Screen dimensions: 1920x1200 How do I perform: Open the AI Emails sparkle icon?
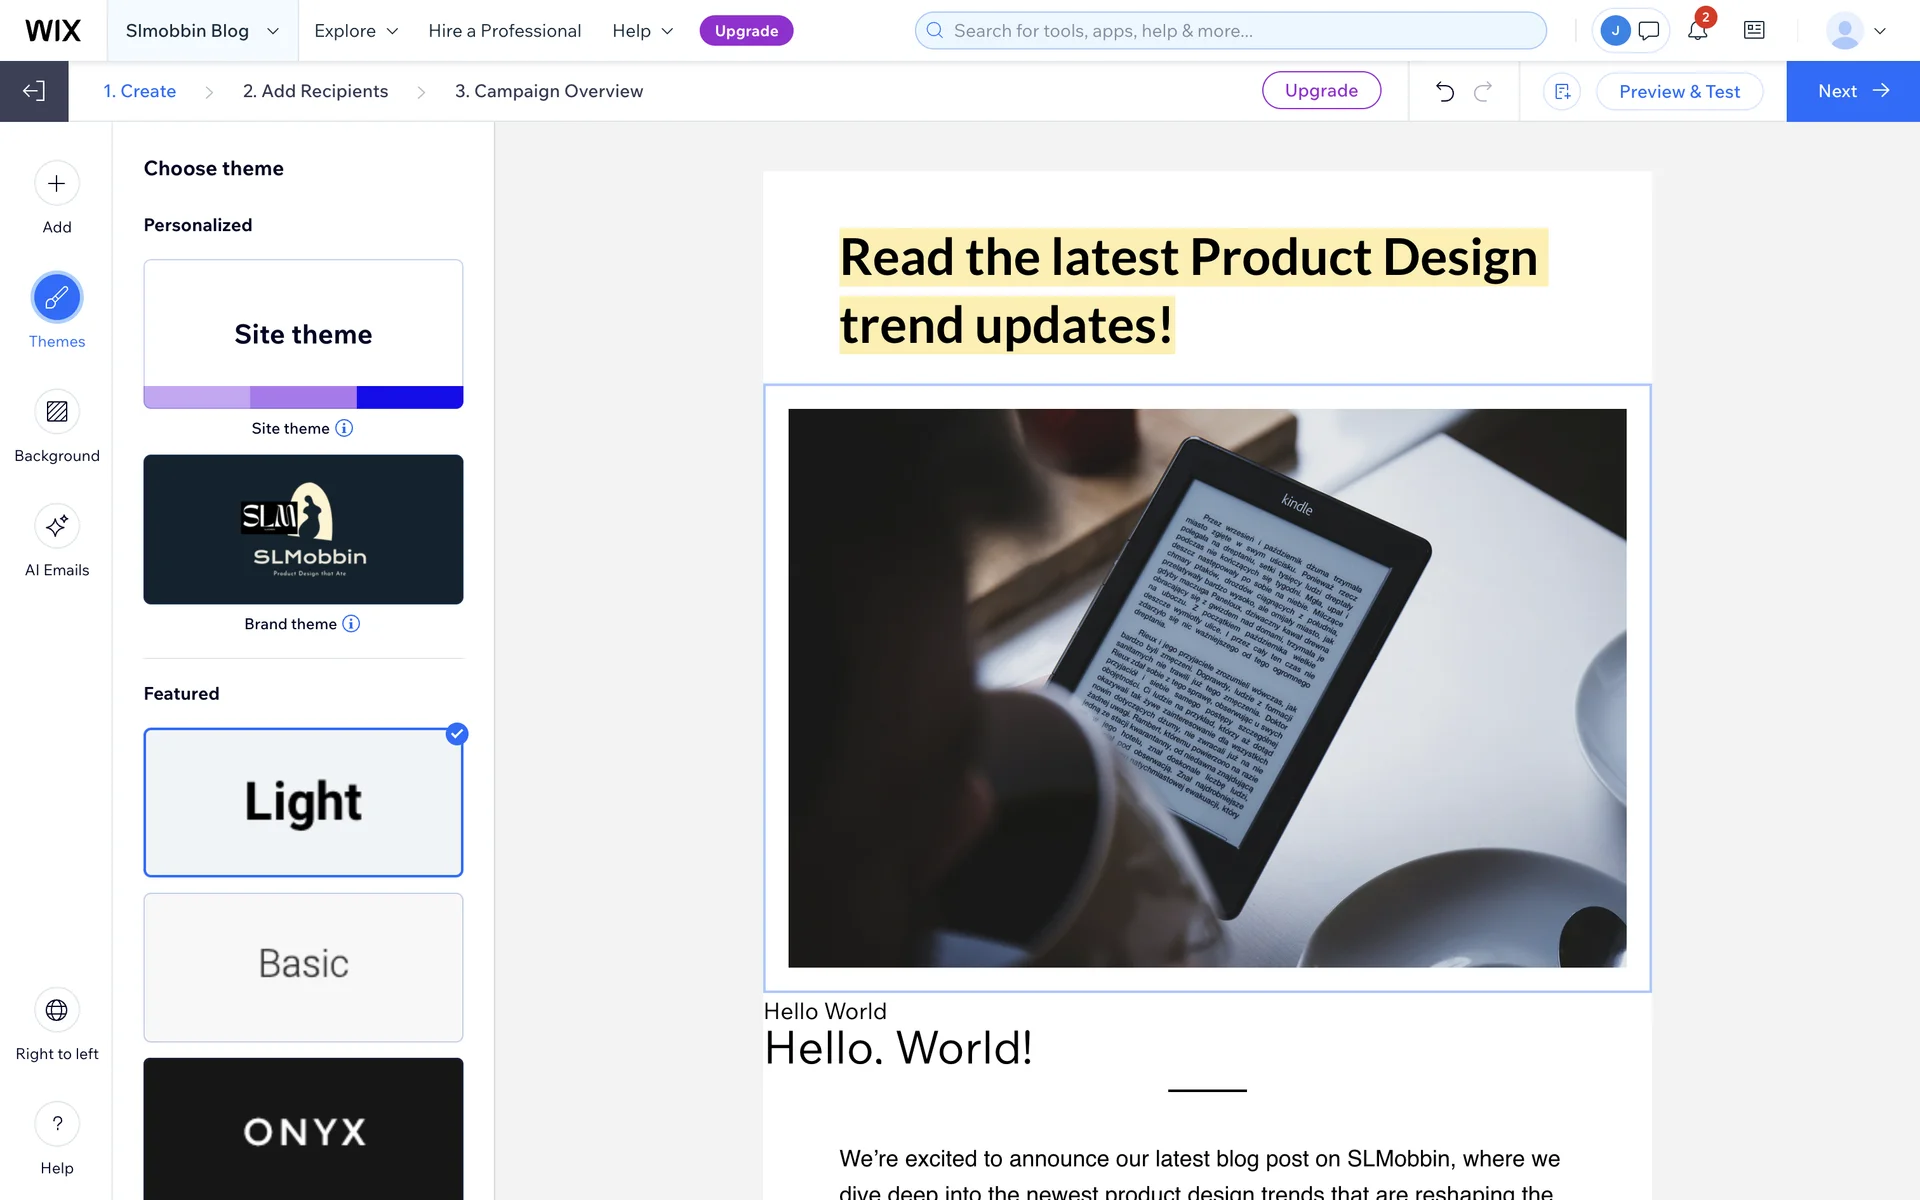tap(57, 526)
